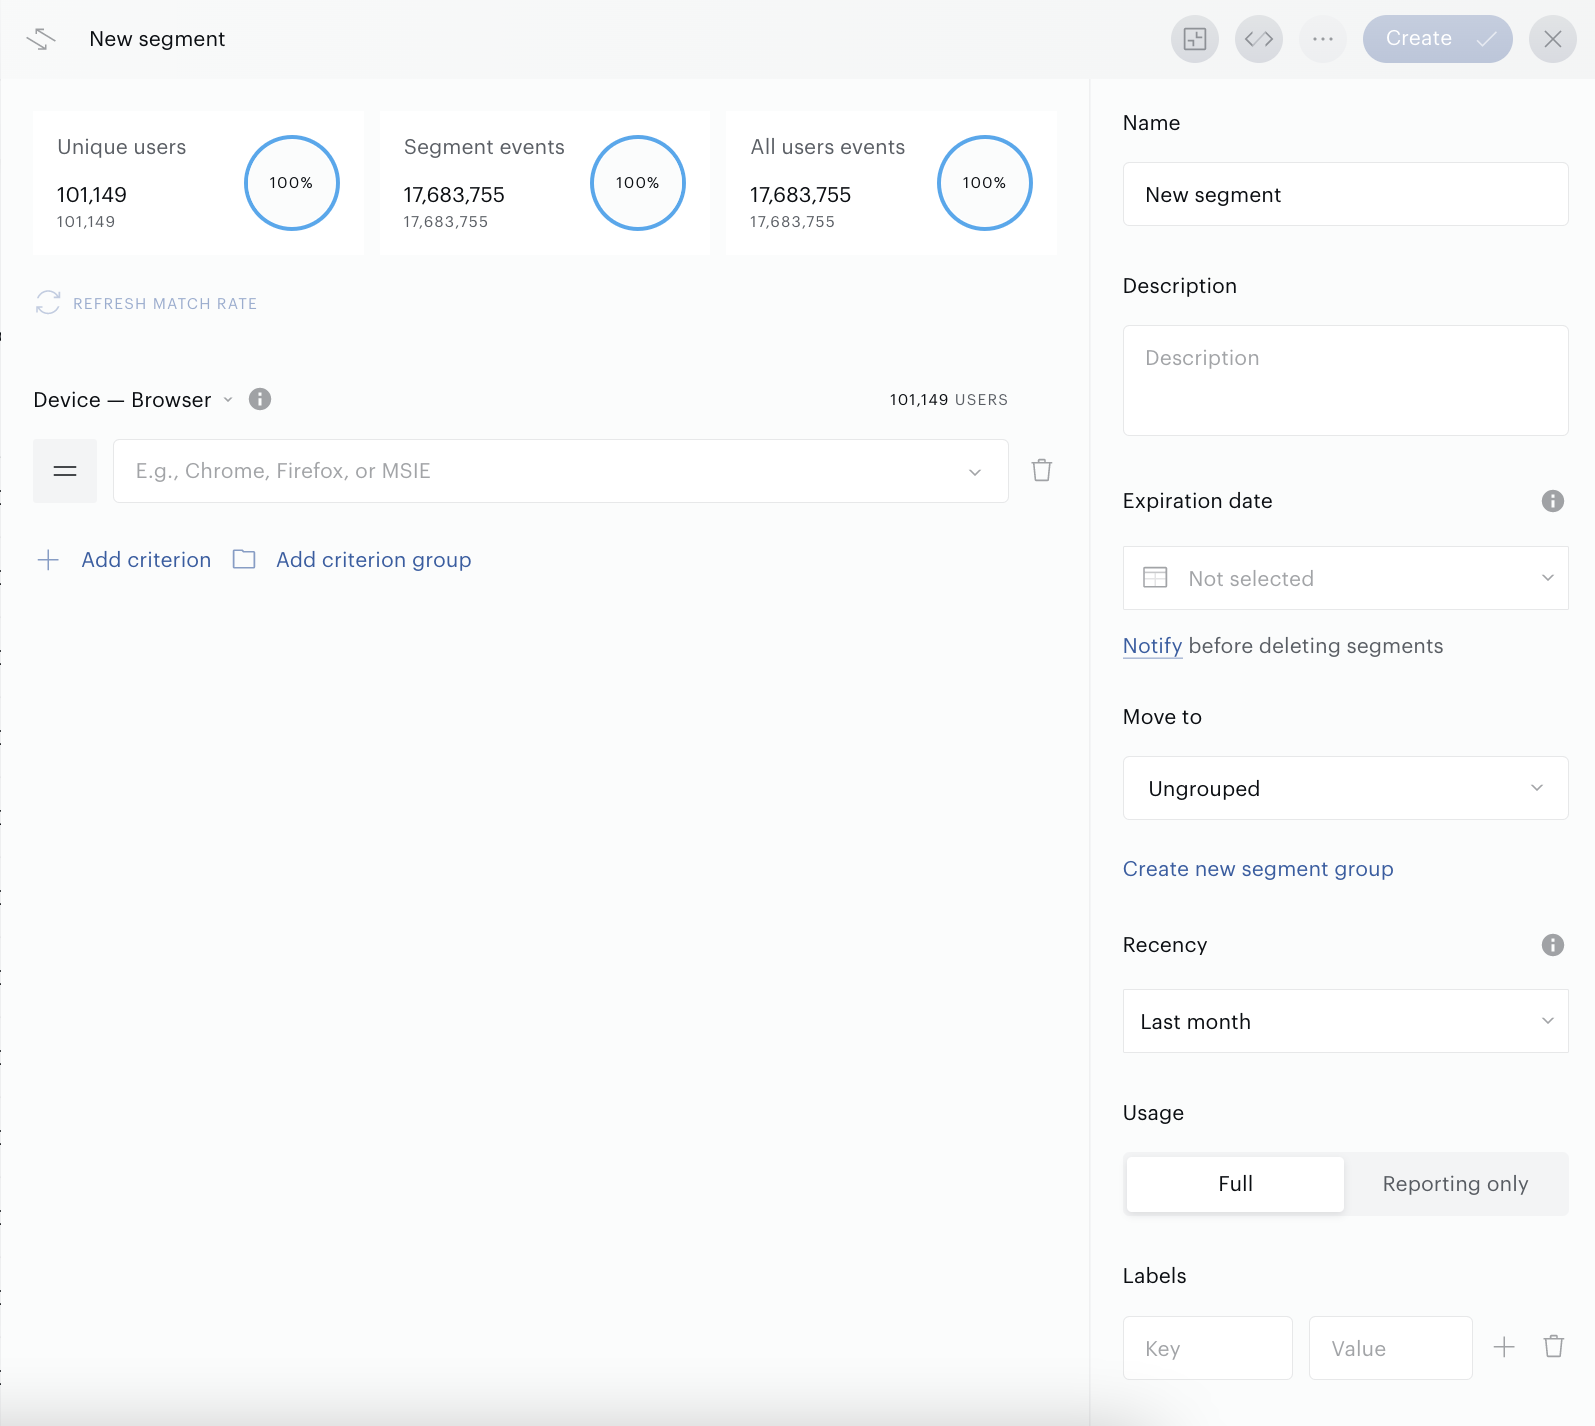Open the code view icon button

pos(1259,39)
